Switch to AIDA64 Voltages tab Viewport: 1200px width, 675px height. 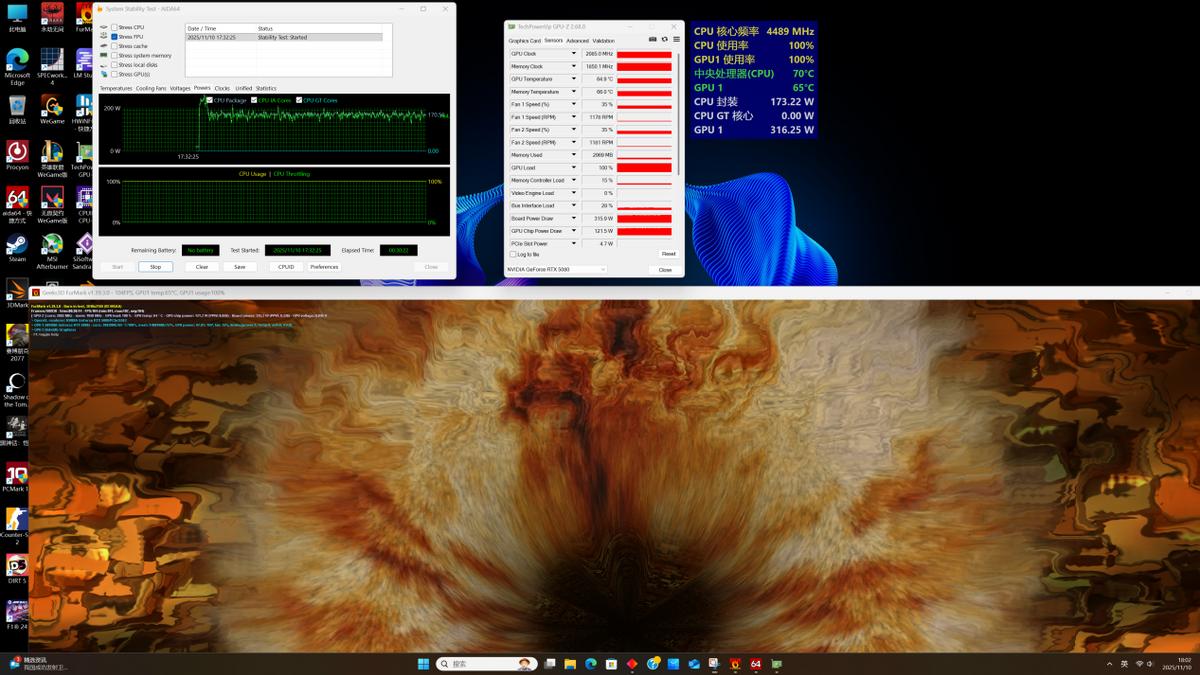point(180,88)
